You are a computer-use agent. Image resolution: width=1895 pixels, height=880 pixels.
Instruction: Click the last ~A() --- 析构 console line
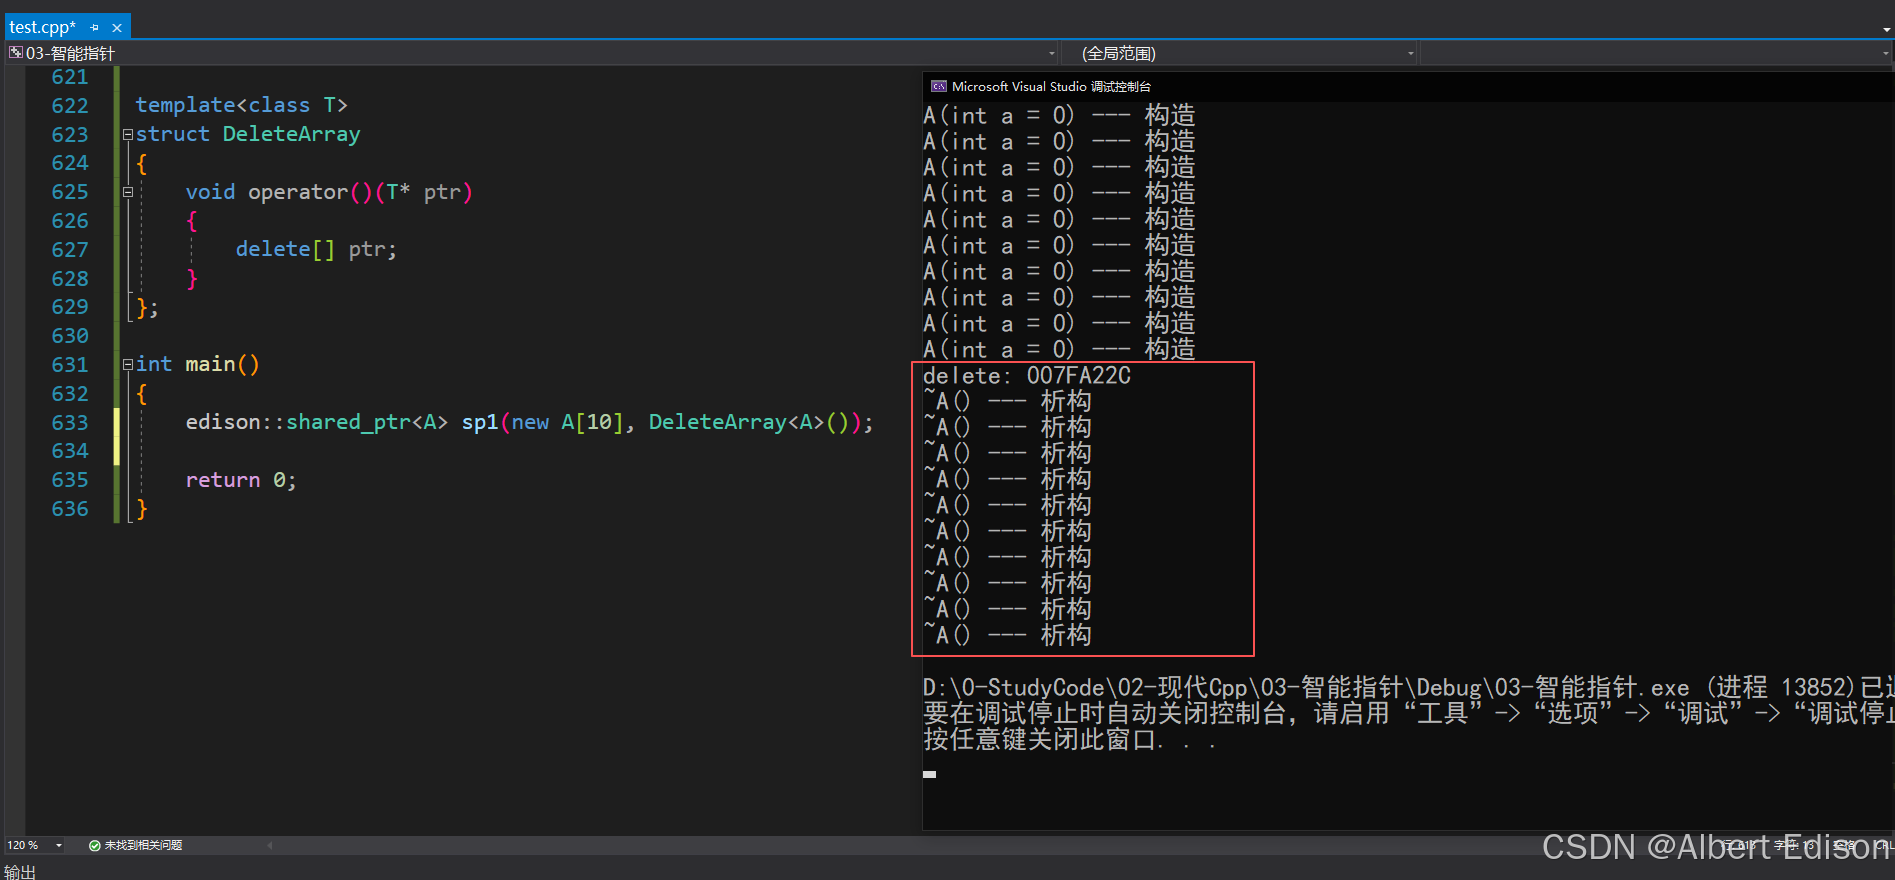(1007, 635)
